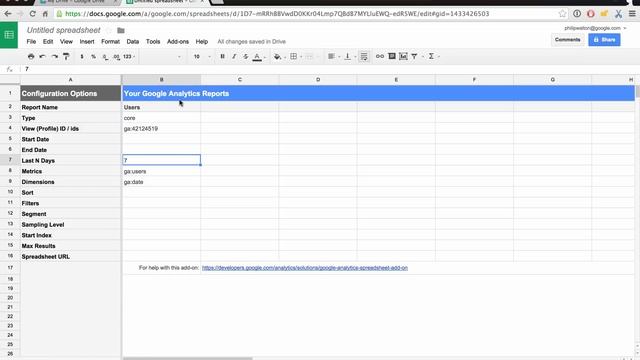
Task: Select cell containing ga:date
Action: 161,182
